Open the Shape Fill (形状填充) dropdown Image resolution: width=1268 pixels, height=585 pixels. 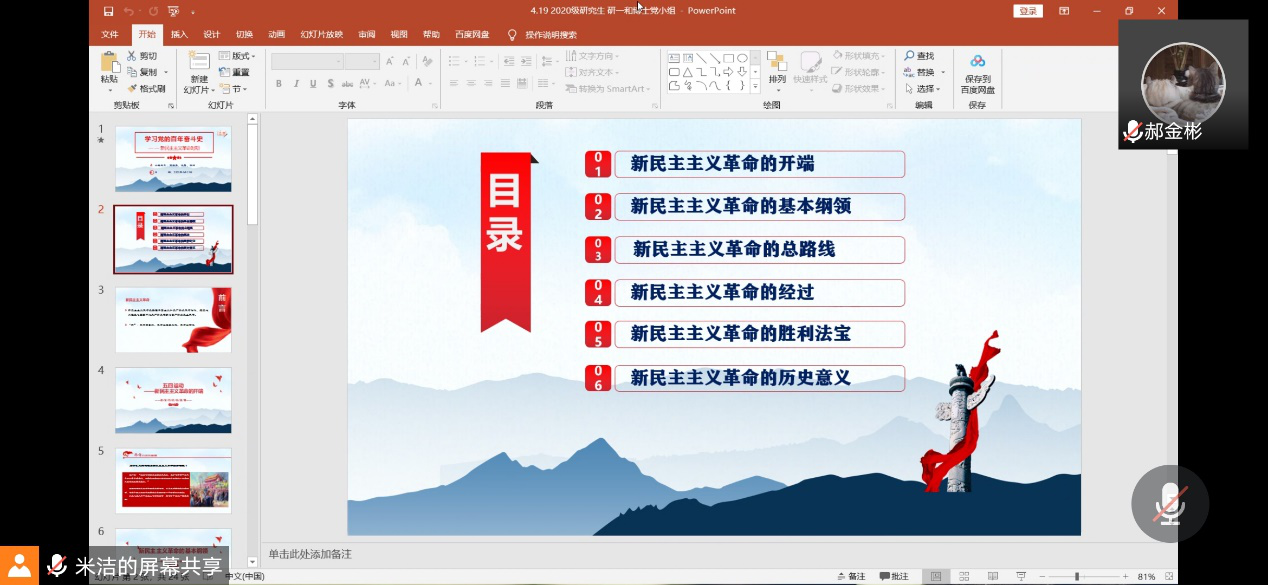coord(858,56)
